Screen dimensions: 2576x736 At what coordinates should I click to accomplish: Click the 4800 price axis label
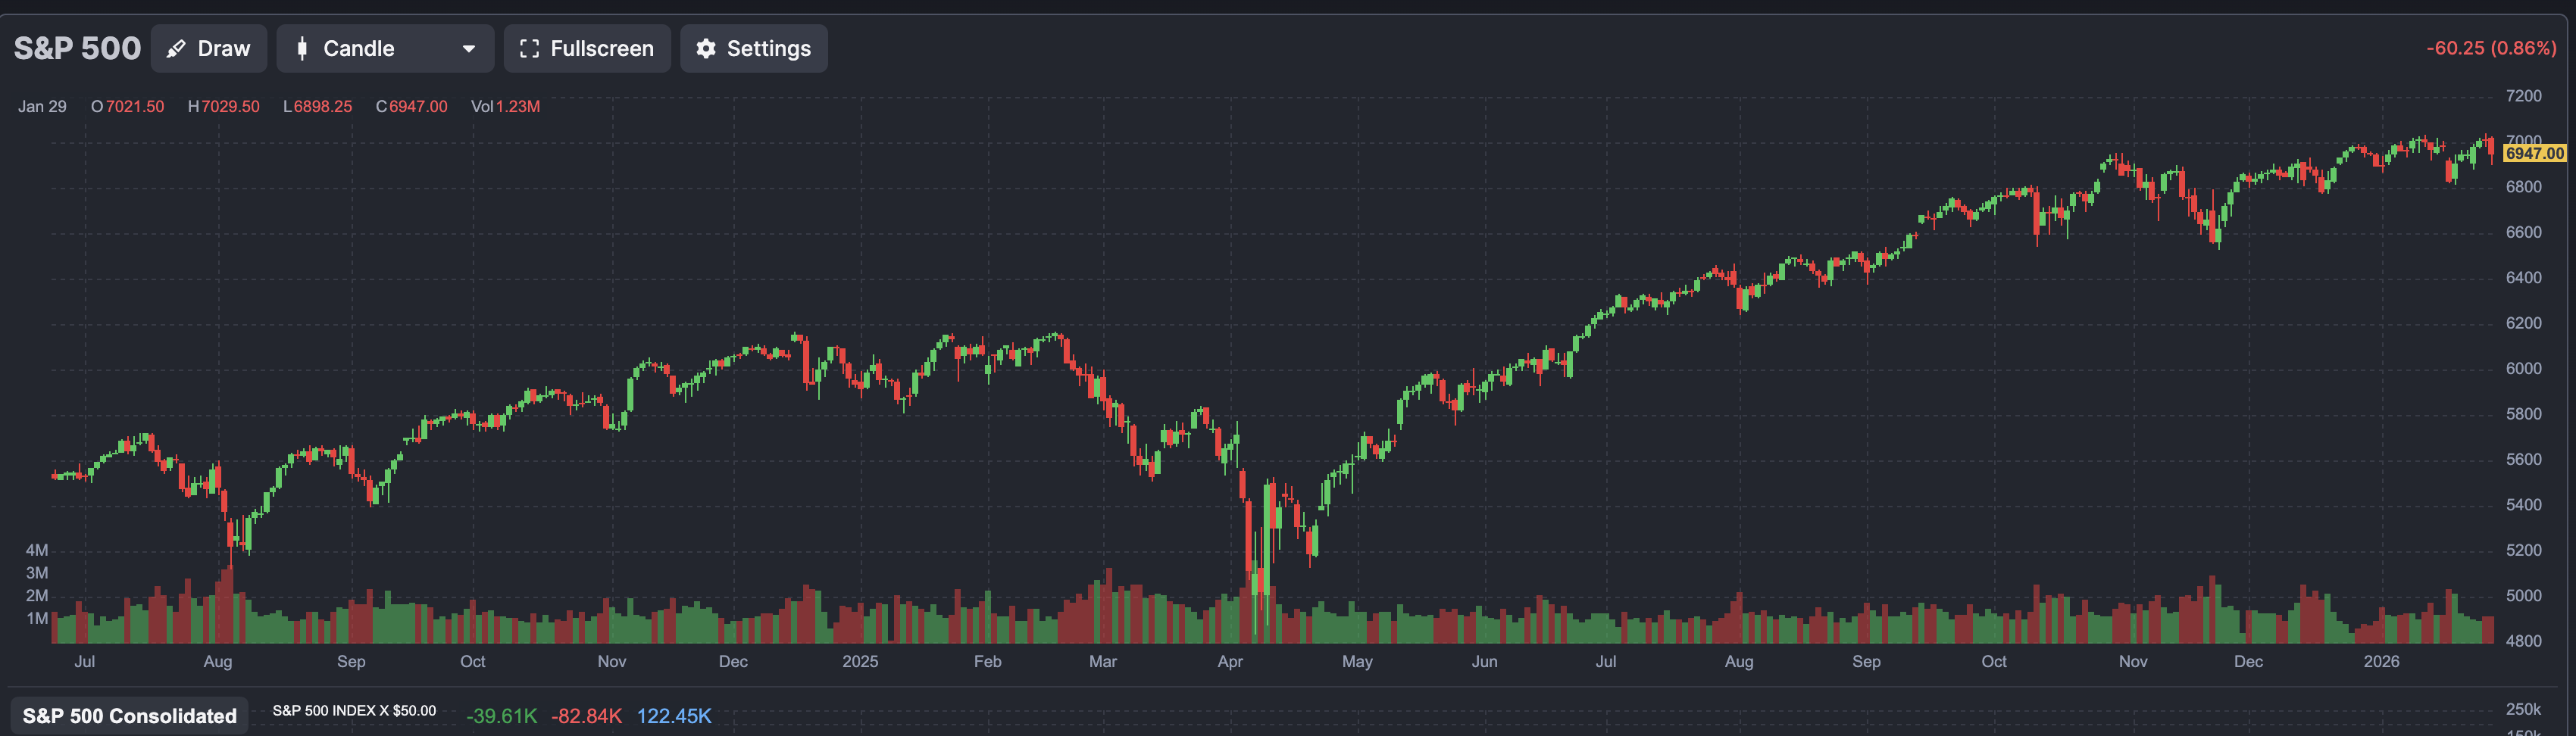[2523, 641]
